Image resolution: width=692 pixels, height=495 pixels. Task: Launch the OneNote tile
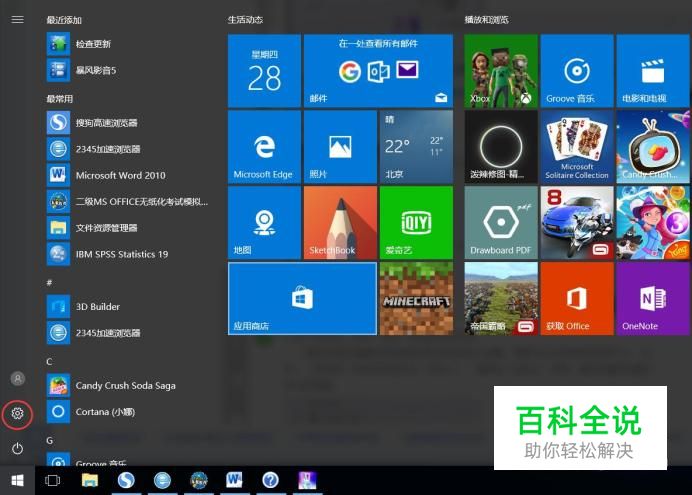(653, 298)
